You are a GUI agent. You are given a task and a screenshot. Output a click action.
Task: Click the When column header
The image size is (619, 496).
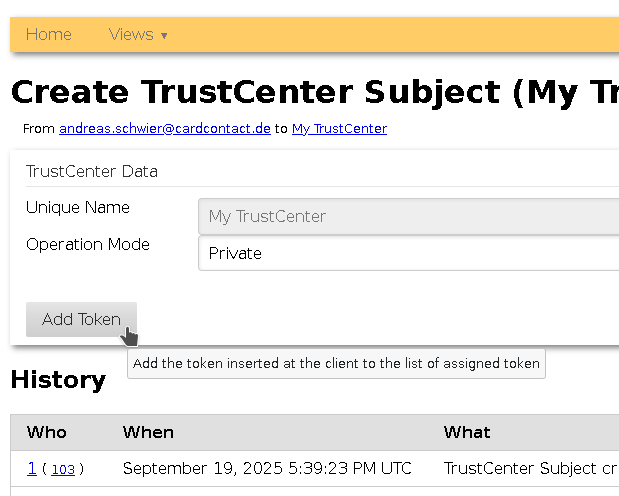(148, 432)
